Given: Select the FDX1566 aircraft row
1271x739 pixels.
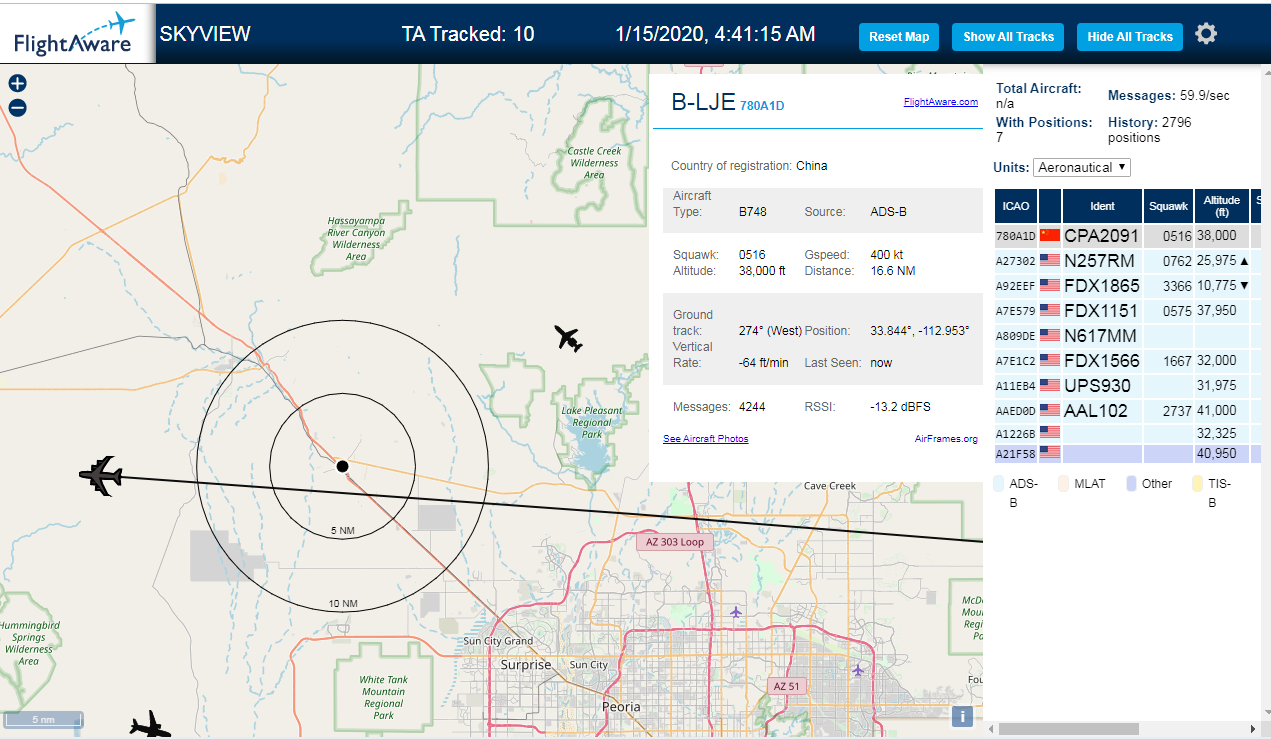Looking at the screenshot, I should [1127, 360].
